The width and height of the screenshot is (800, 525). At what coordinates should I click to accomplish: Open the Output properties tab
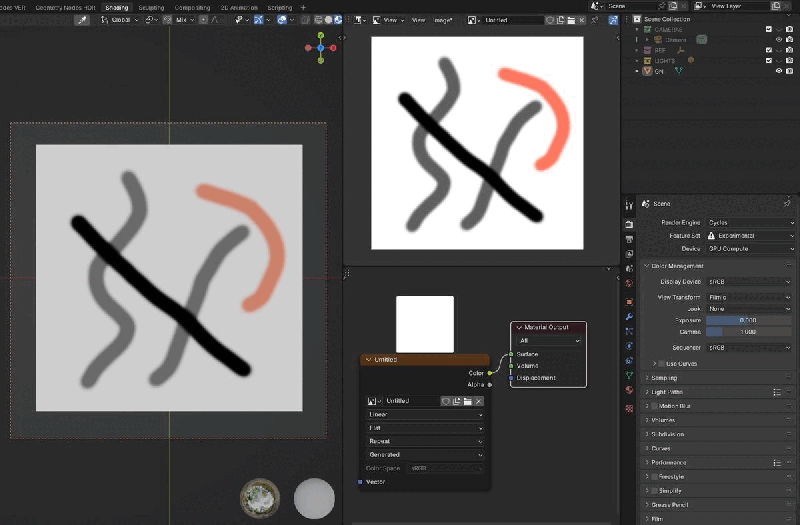pos(629,239)
